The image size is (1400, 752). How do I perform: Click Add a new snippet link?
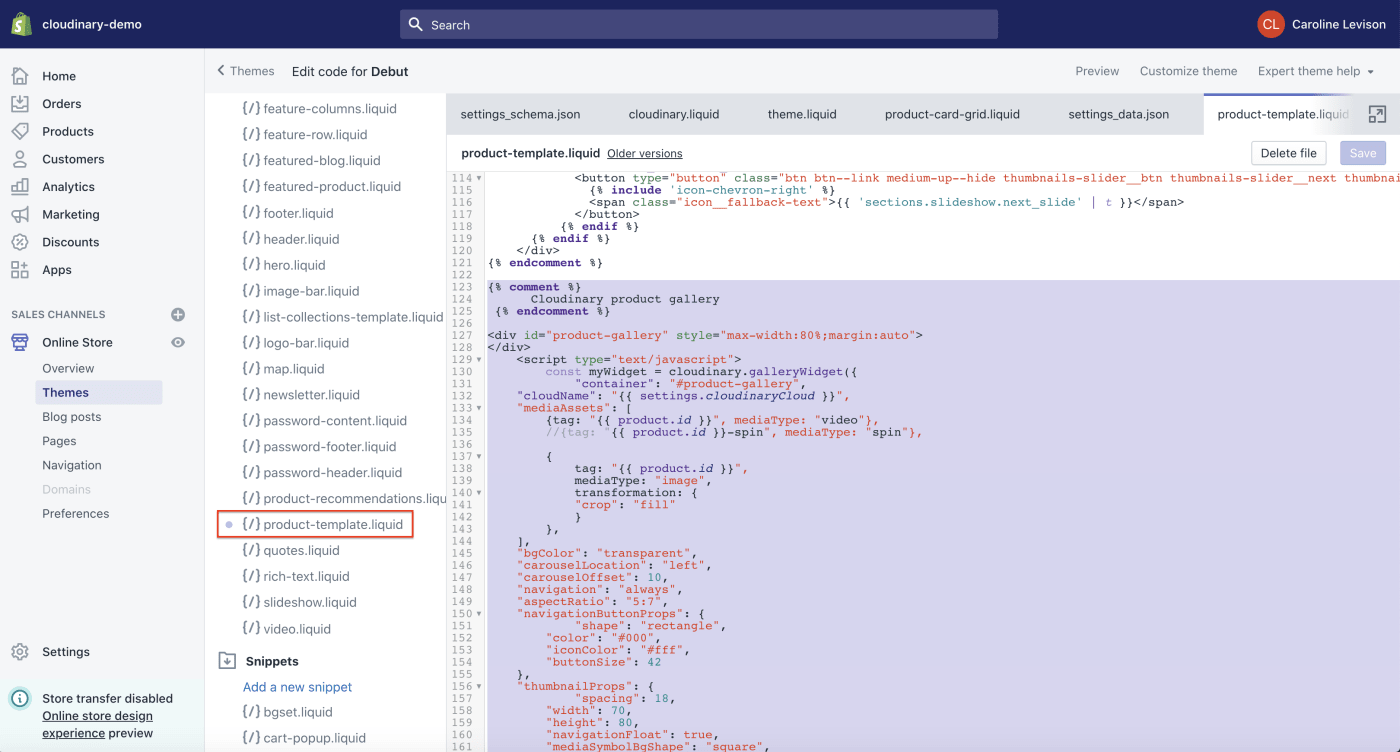(x=297, y=687)
